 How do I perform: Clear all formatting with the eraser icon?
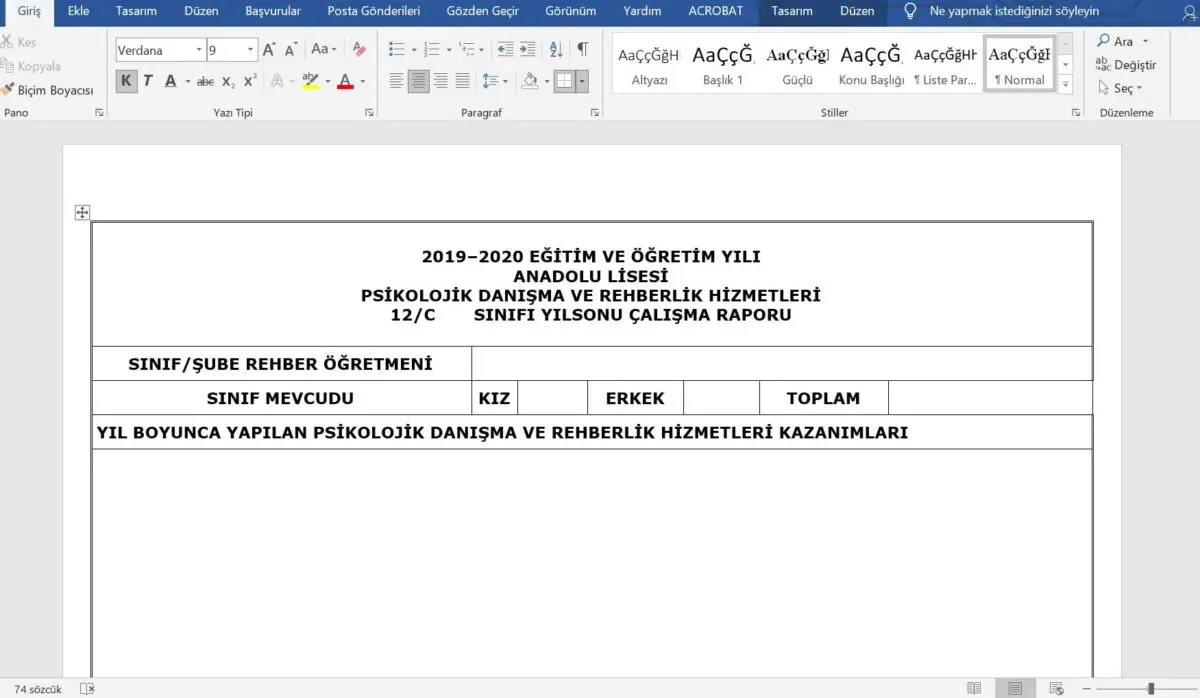[360, 49]
